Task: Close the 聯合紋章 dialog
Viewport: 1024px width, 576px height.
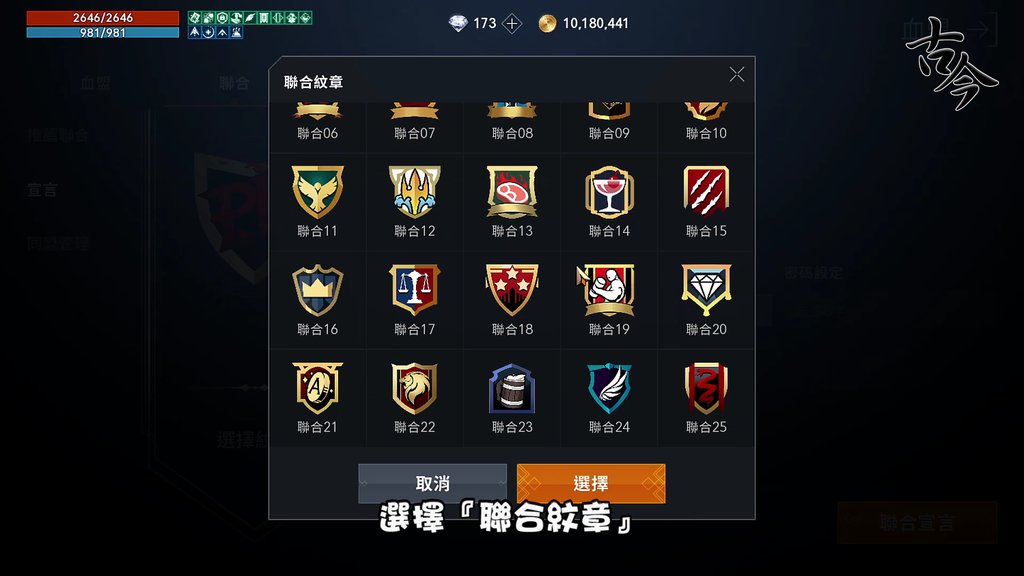Action: [737, 74]
